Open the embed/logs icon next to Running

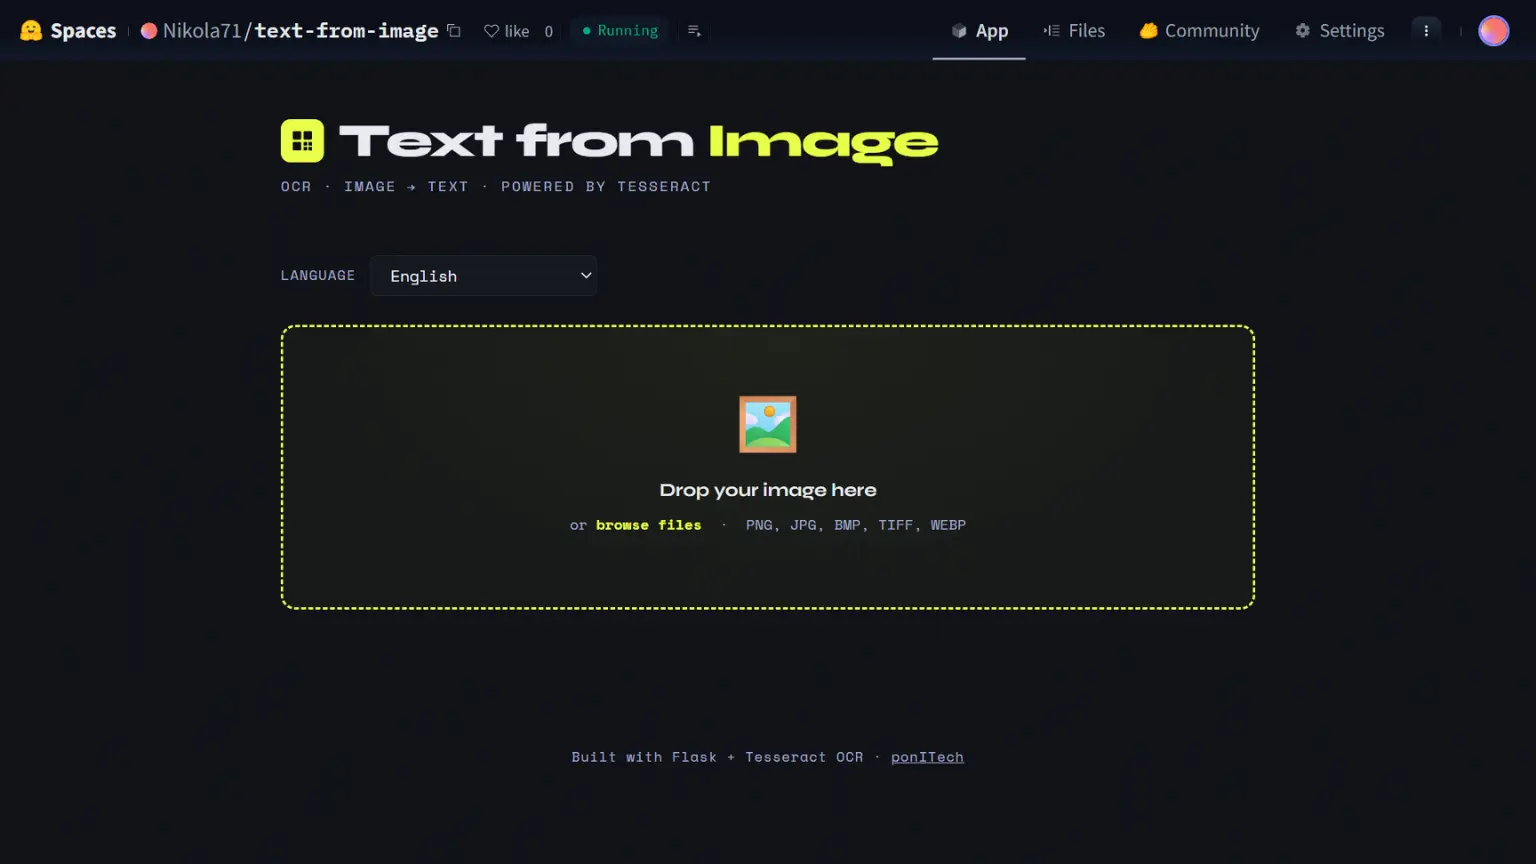(x=694, y=31)
